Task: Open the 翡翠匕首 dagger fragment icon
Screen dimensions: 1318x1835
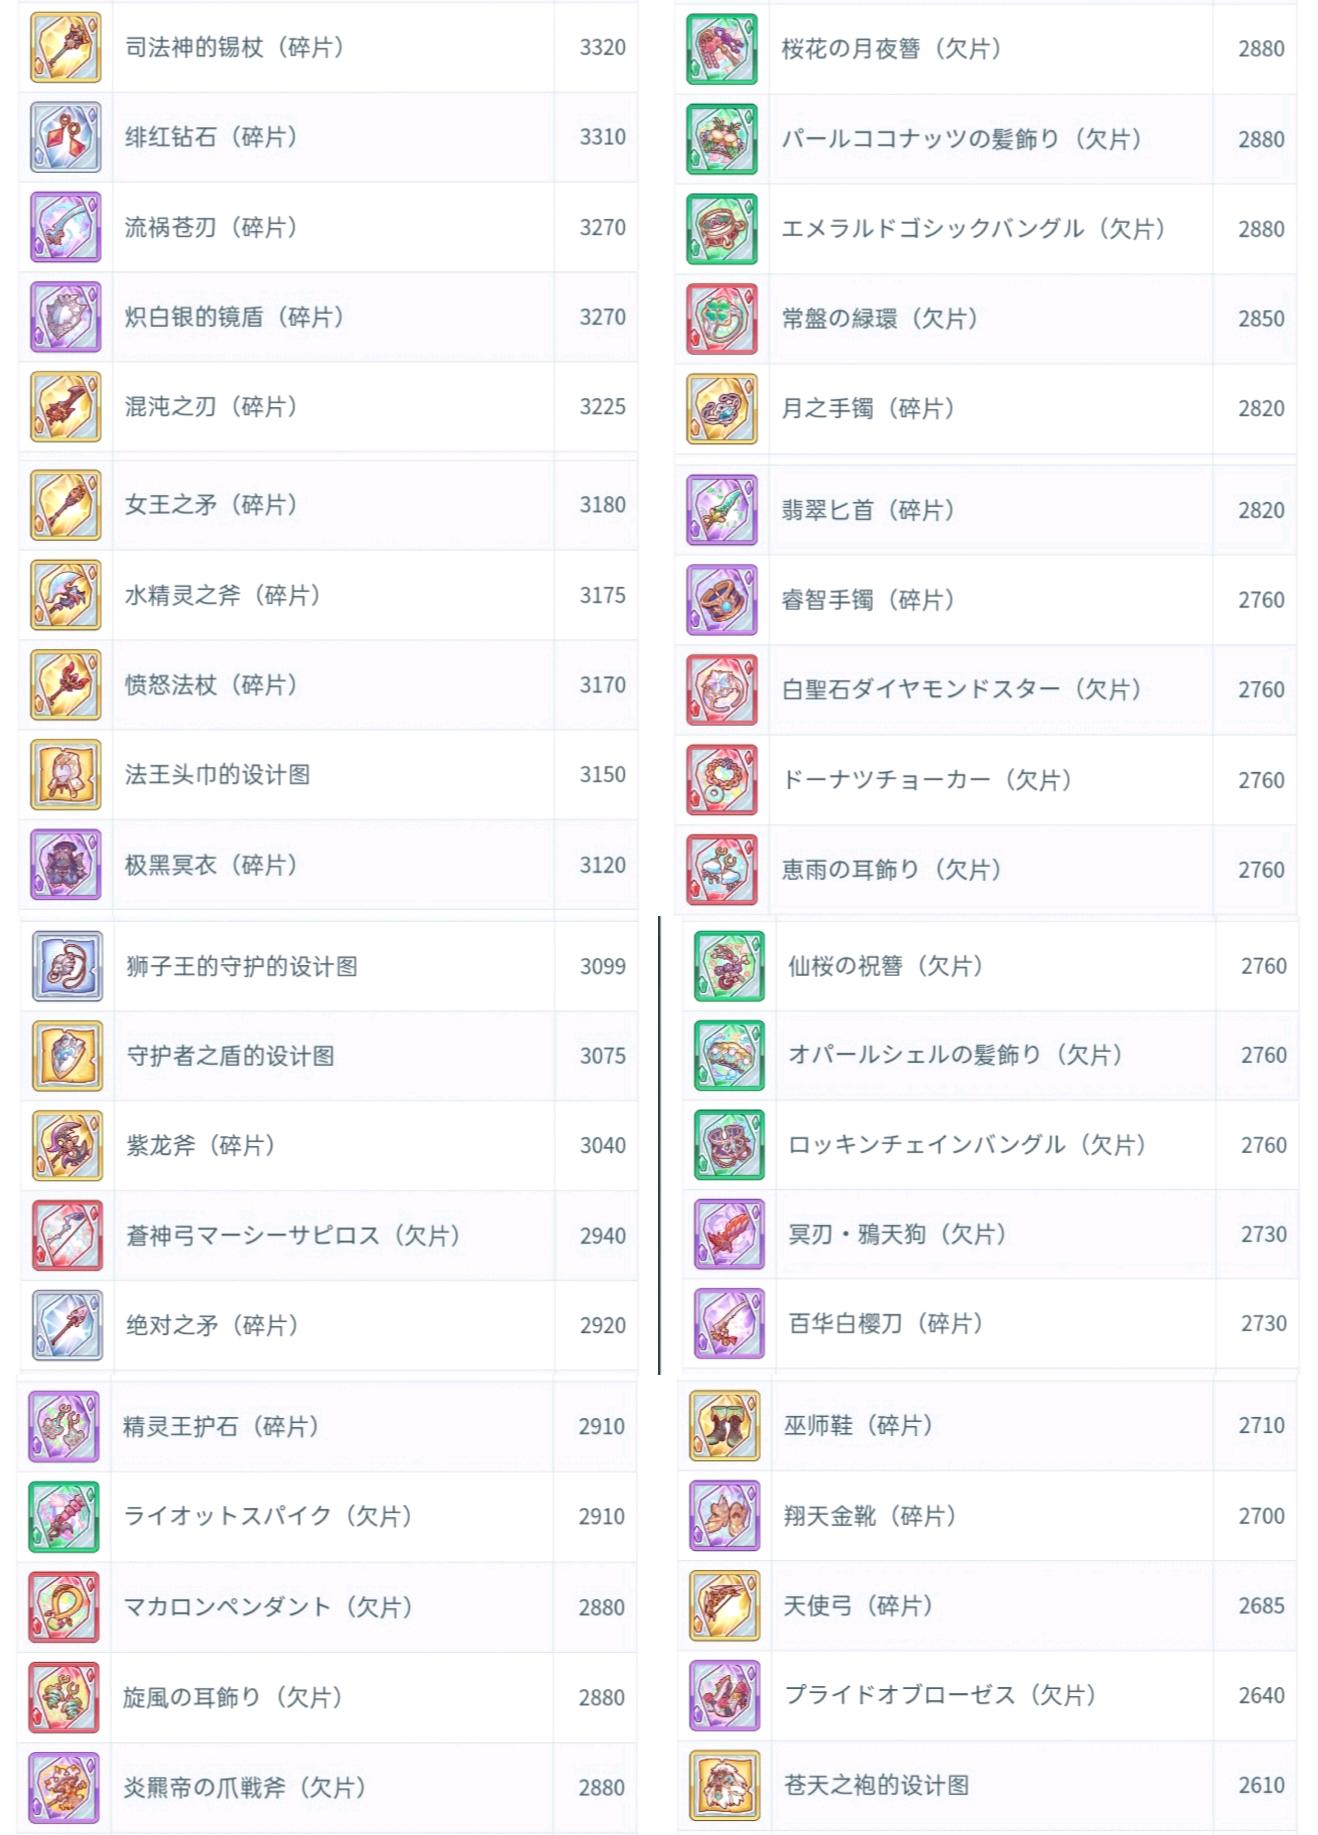Action: click(x=722, y=510)
